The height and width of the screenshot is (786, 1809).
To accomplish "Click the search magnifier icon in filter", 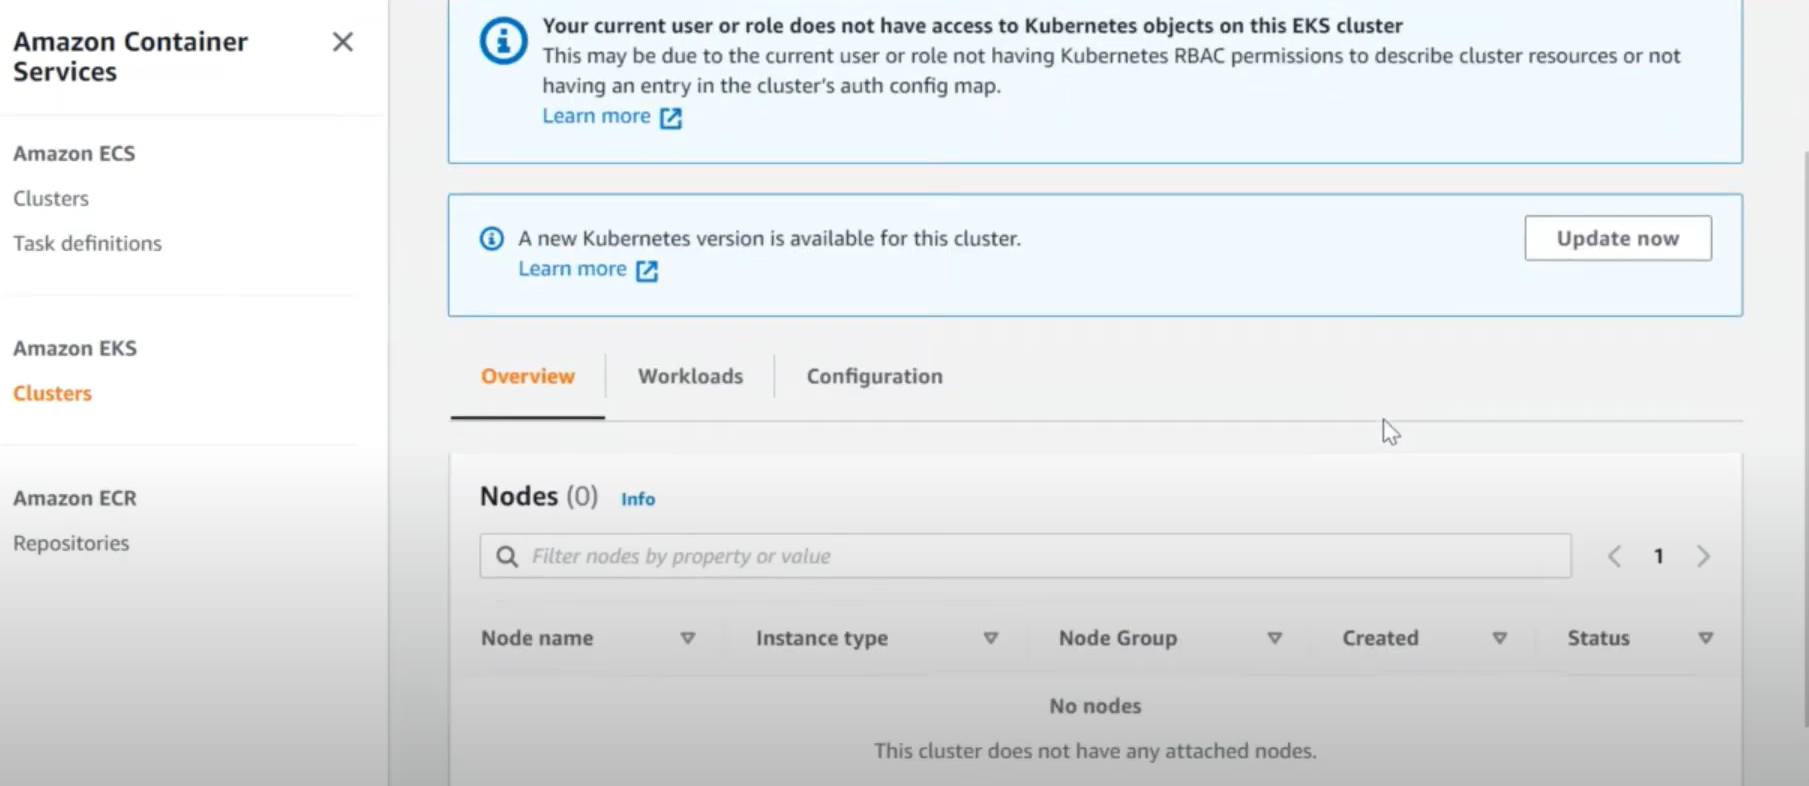I will 507,556.
